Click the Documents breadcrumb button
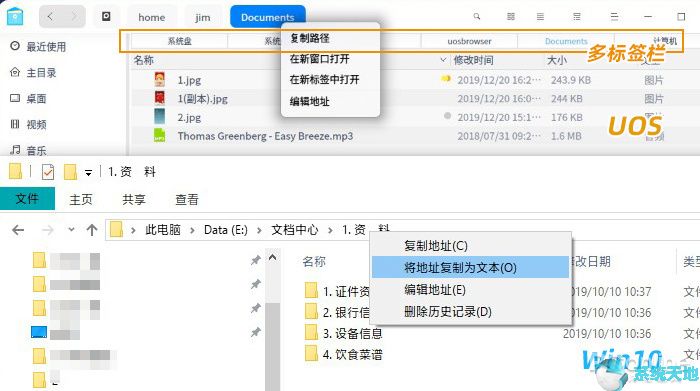 click(267, 17)
